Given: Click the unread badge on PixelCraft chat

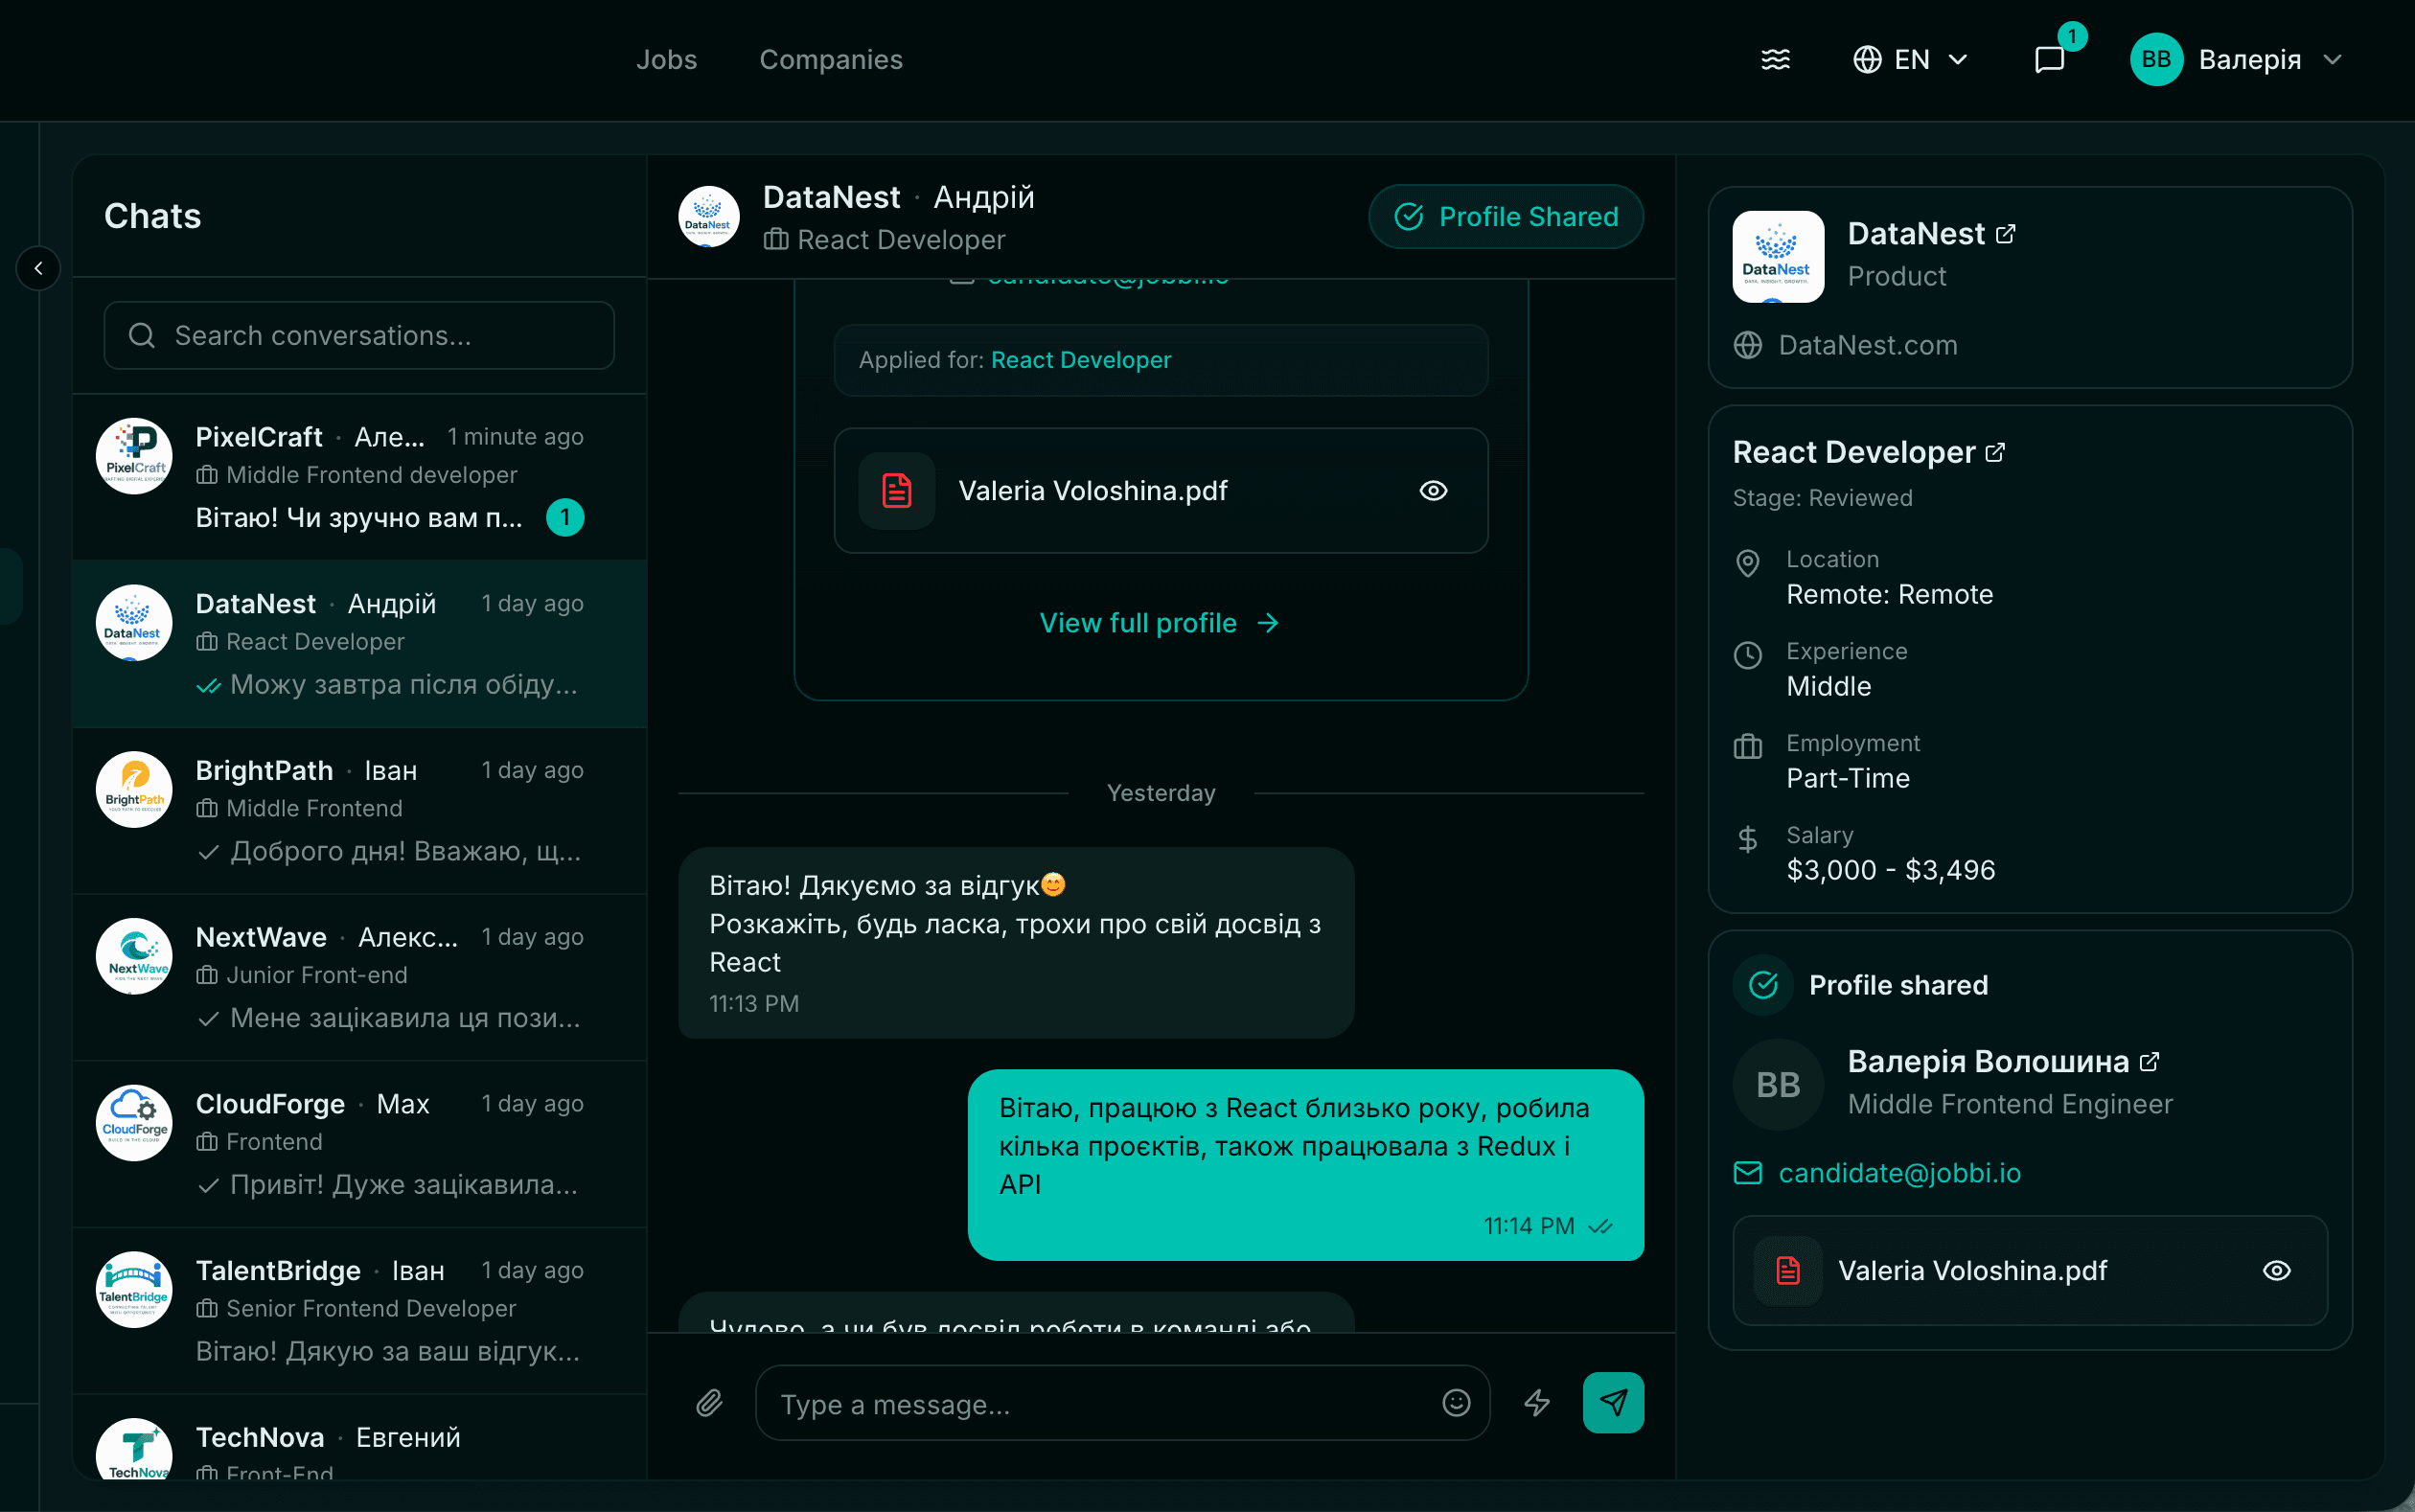Looking at the screenshot, I should coord(565,517).
